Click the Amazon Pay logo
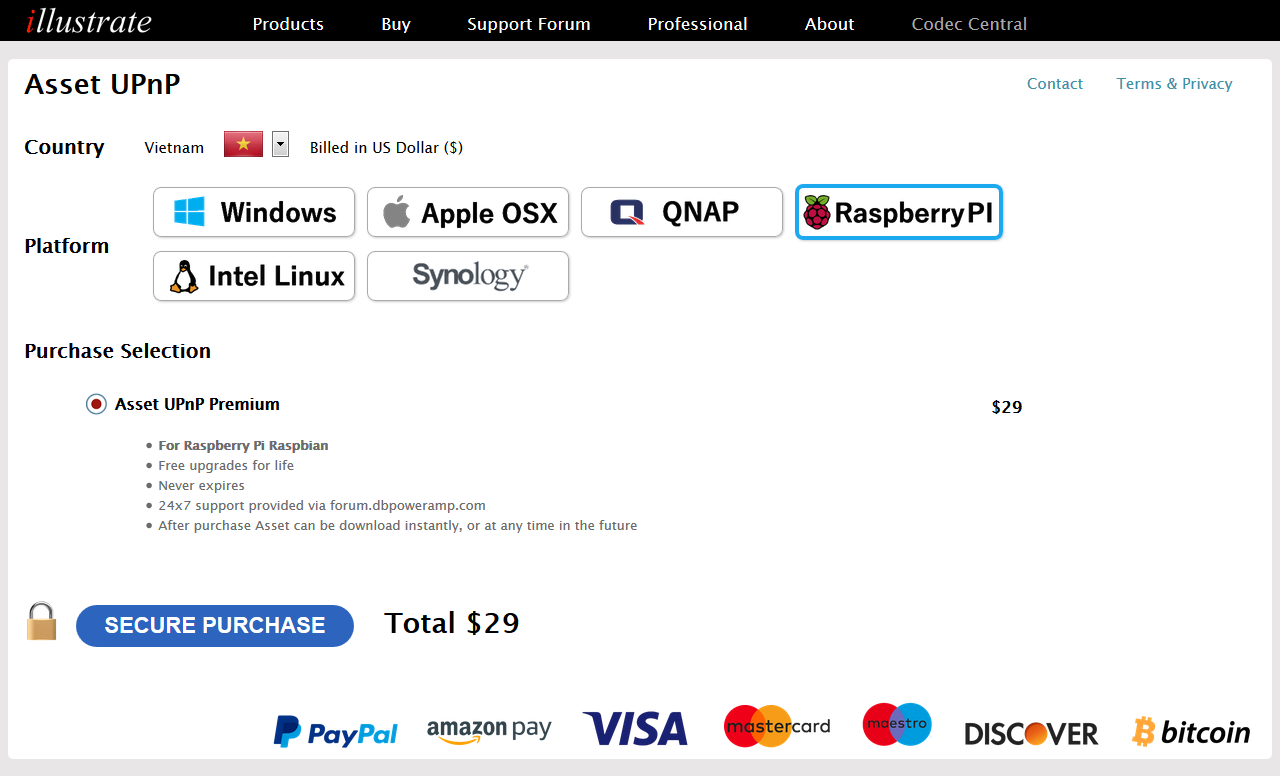The image size is (1280, 776). [489, 731]
